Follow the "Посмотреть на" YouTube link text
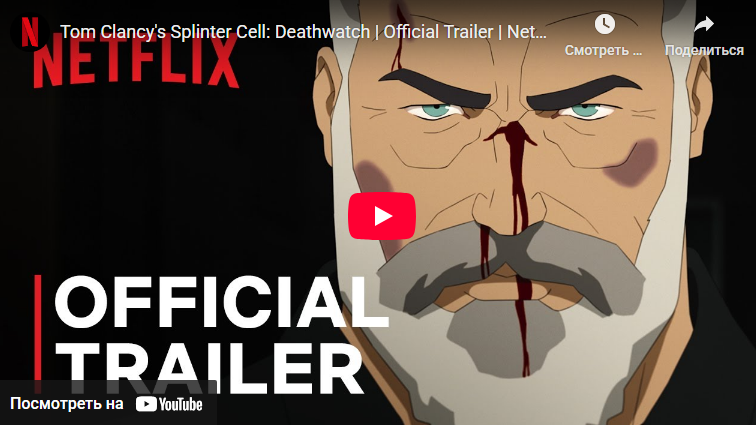The image size is (756, 425). tap(67, 404)
